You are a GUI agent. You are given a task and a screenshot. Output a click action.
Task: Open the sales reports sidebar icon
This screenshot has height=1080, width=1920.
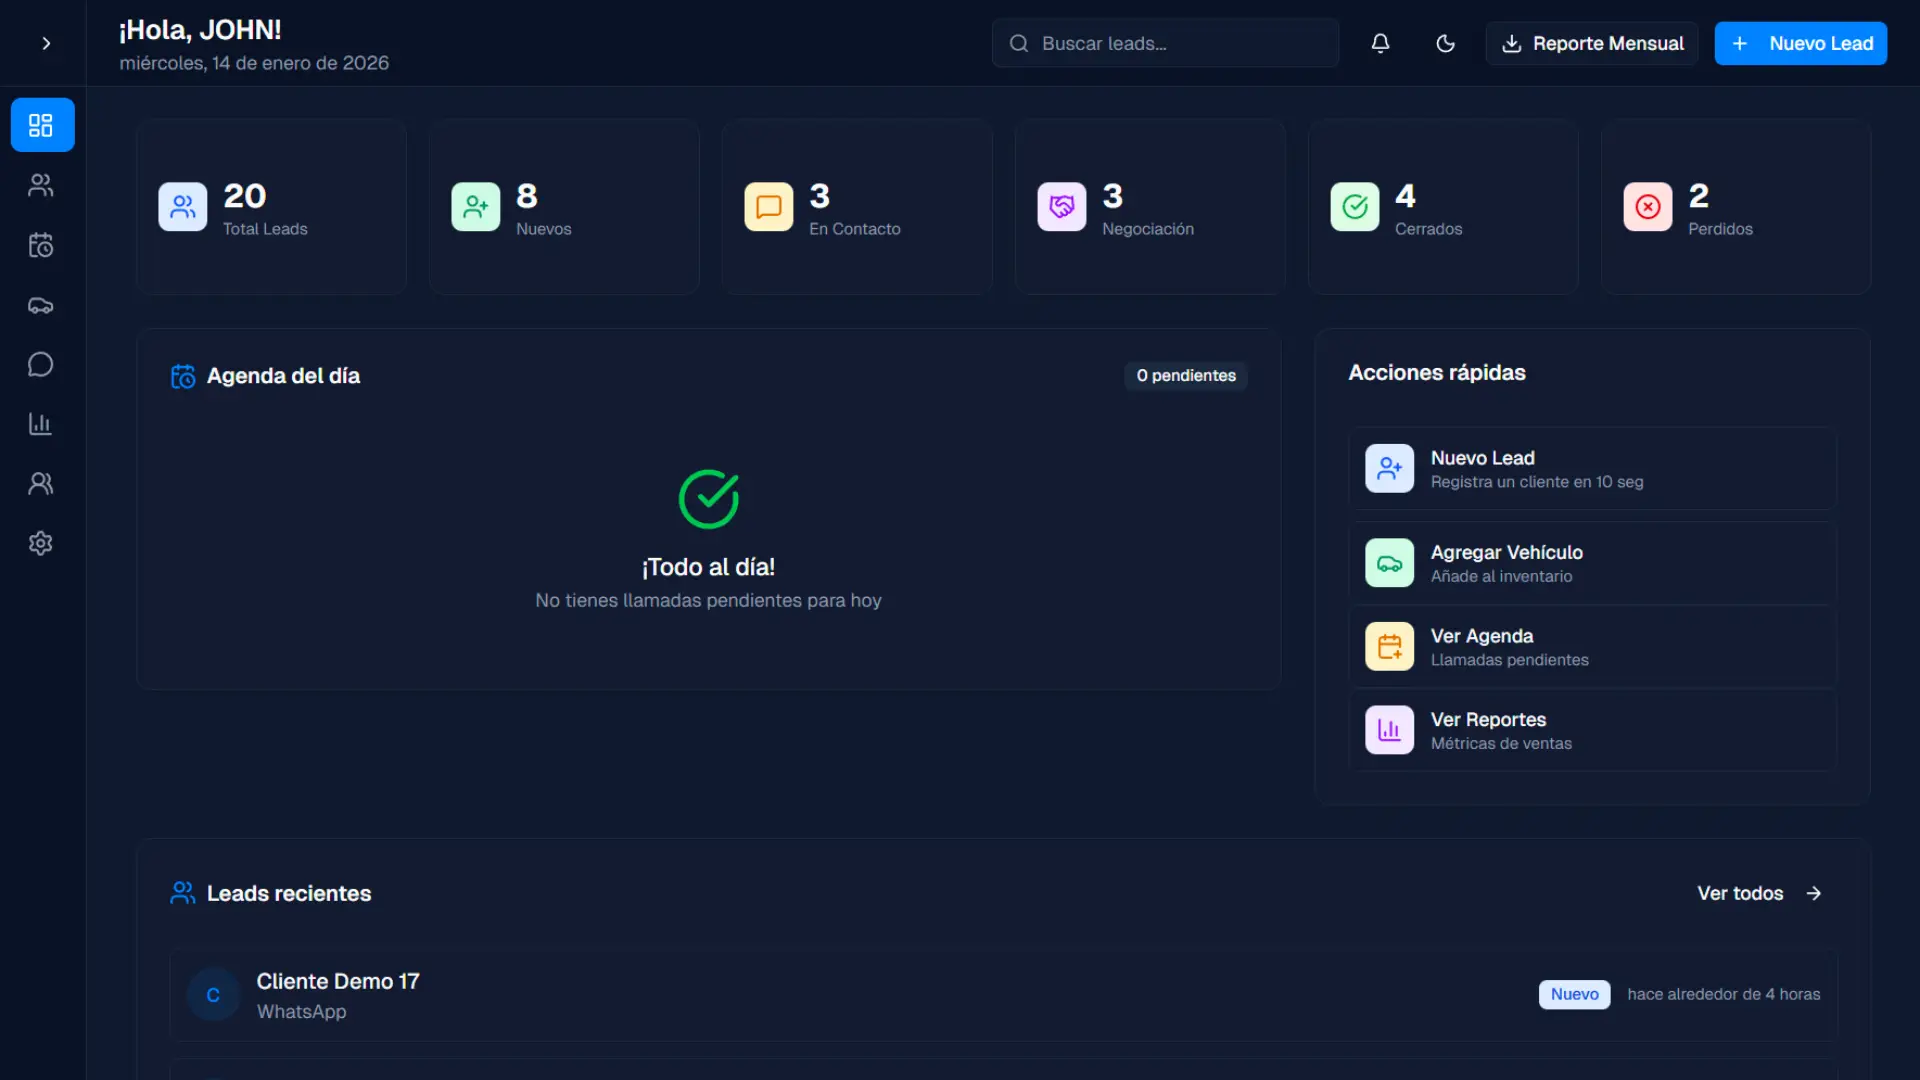tap(41, 424)
